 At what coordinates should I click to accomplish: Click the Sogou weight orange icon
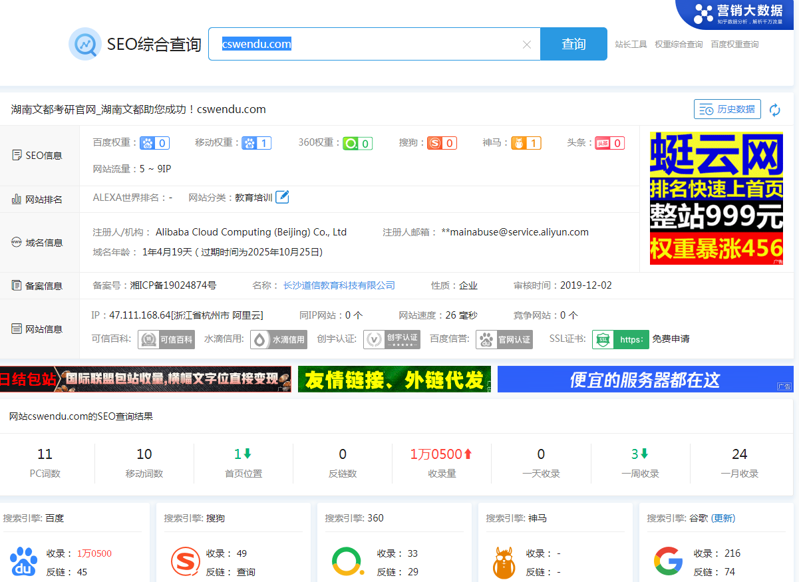tap(435, 143)
